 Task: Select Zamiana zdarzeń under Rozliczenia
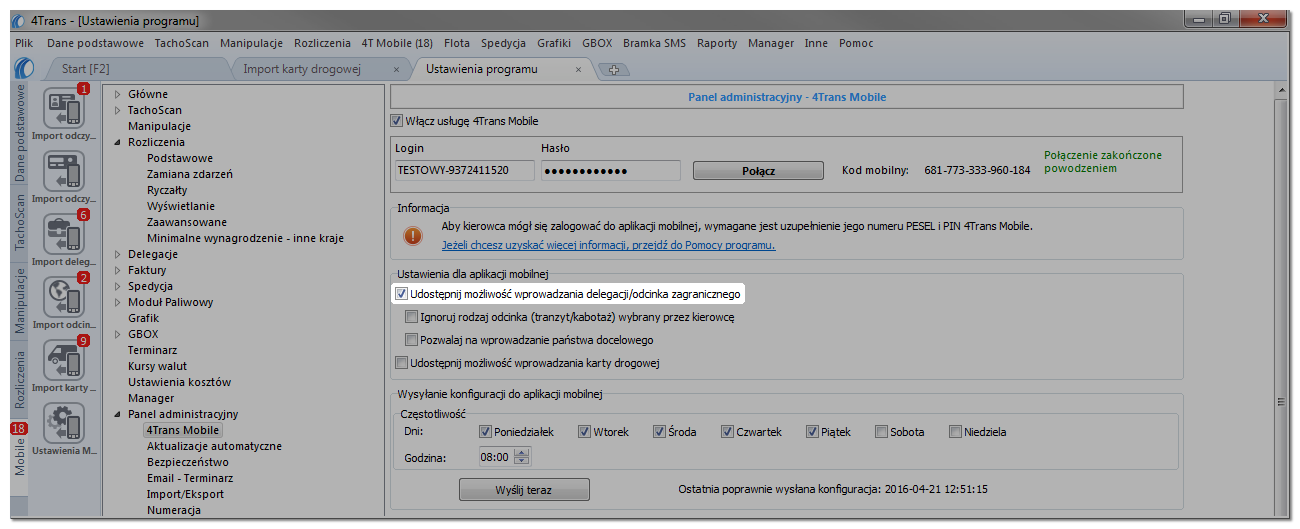pyautogui.click(x=190, y=174)
